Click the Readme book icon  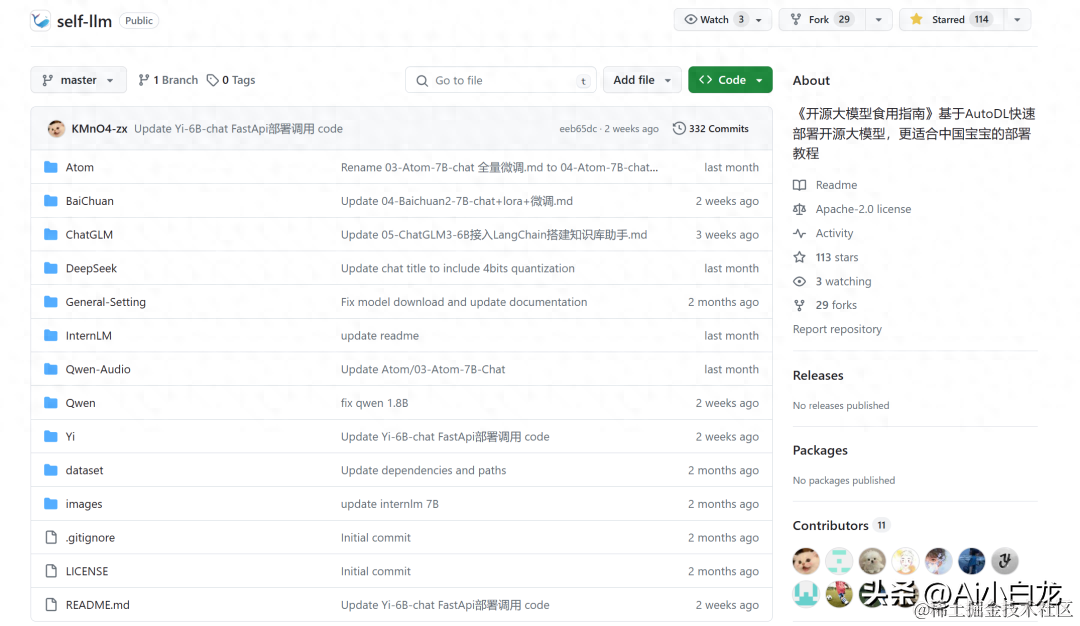(x=800, y=185)
